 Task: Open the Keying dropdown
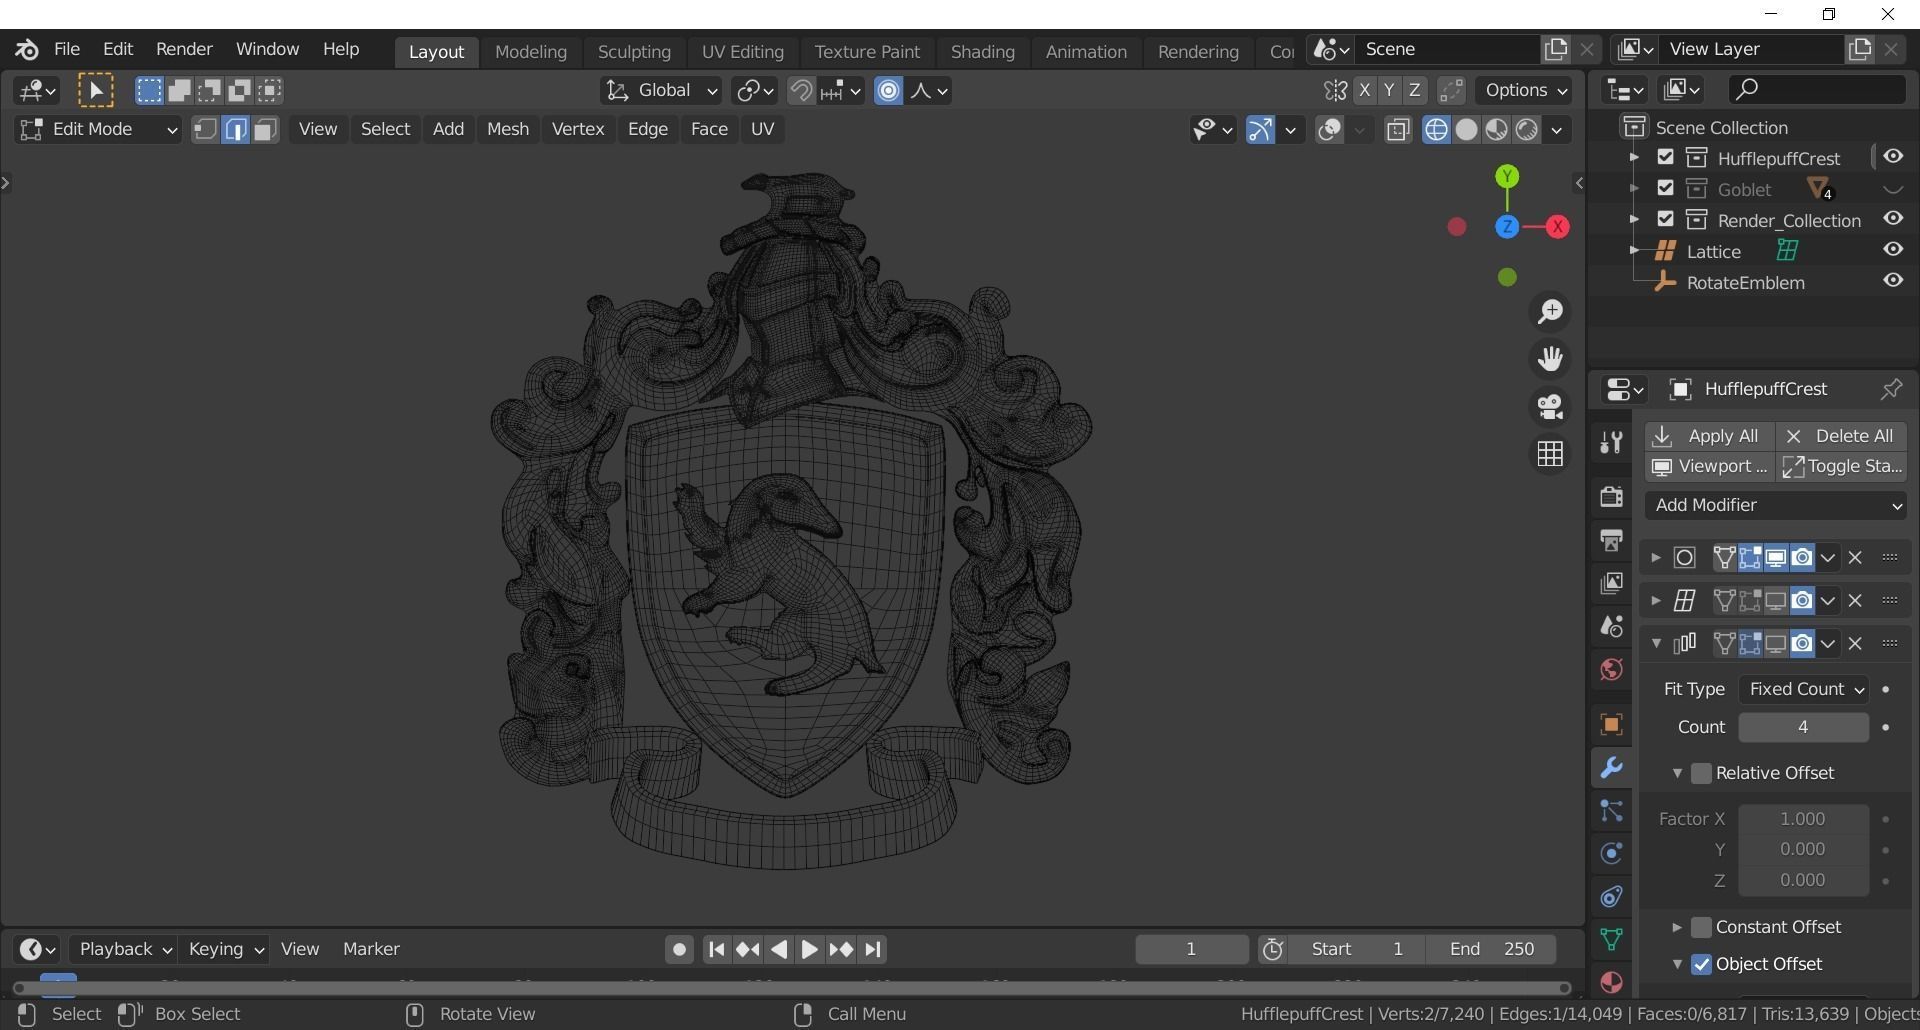click(x=226, y=950)
